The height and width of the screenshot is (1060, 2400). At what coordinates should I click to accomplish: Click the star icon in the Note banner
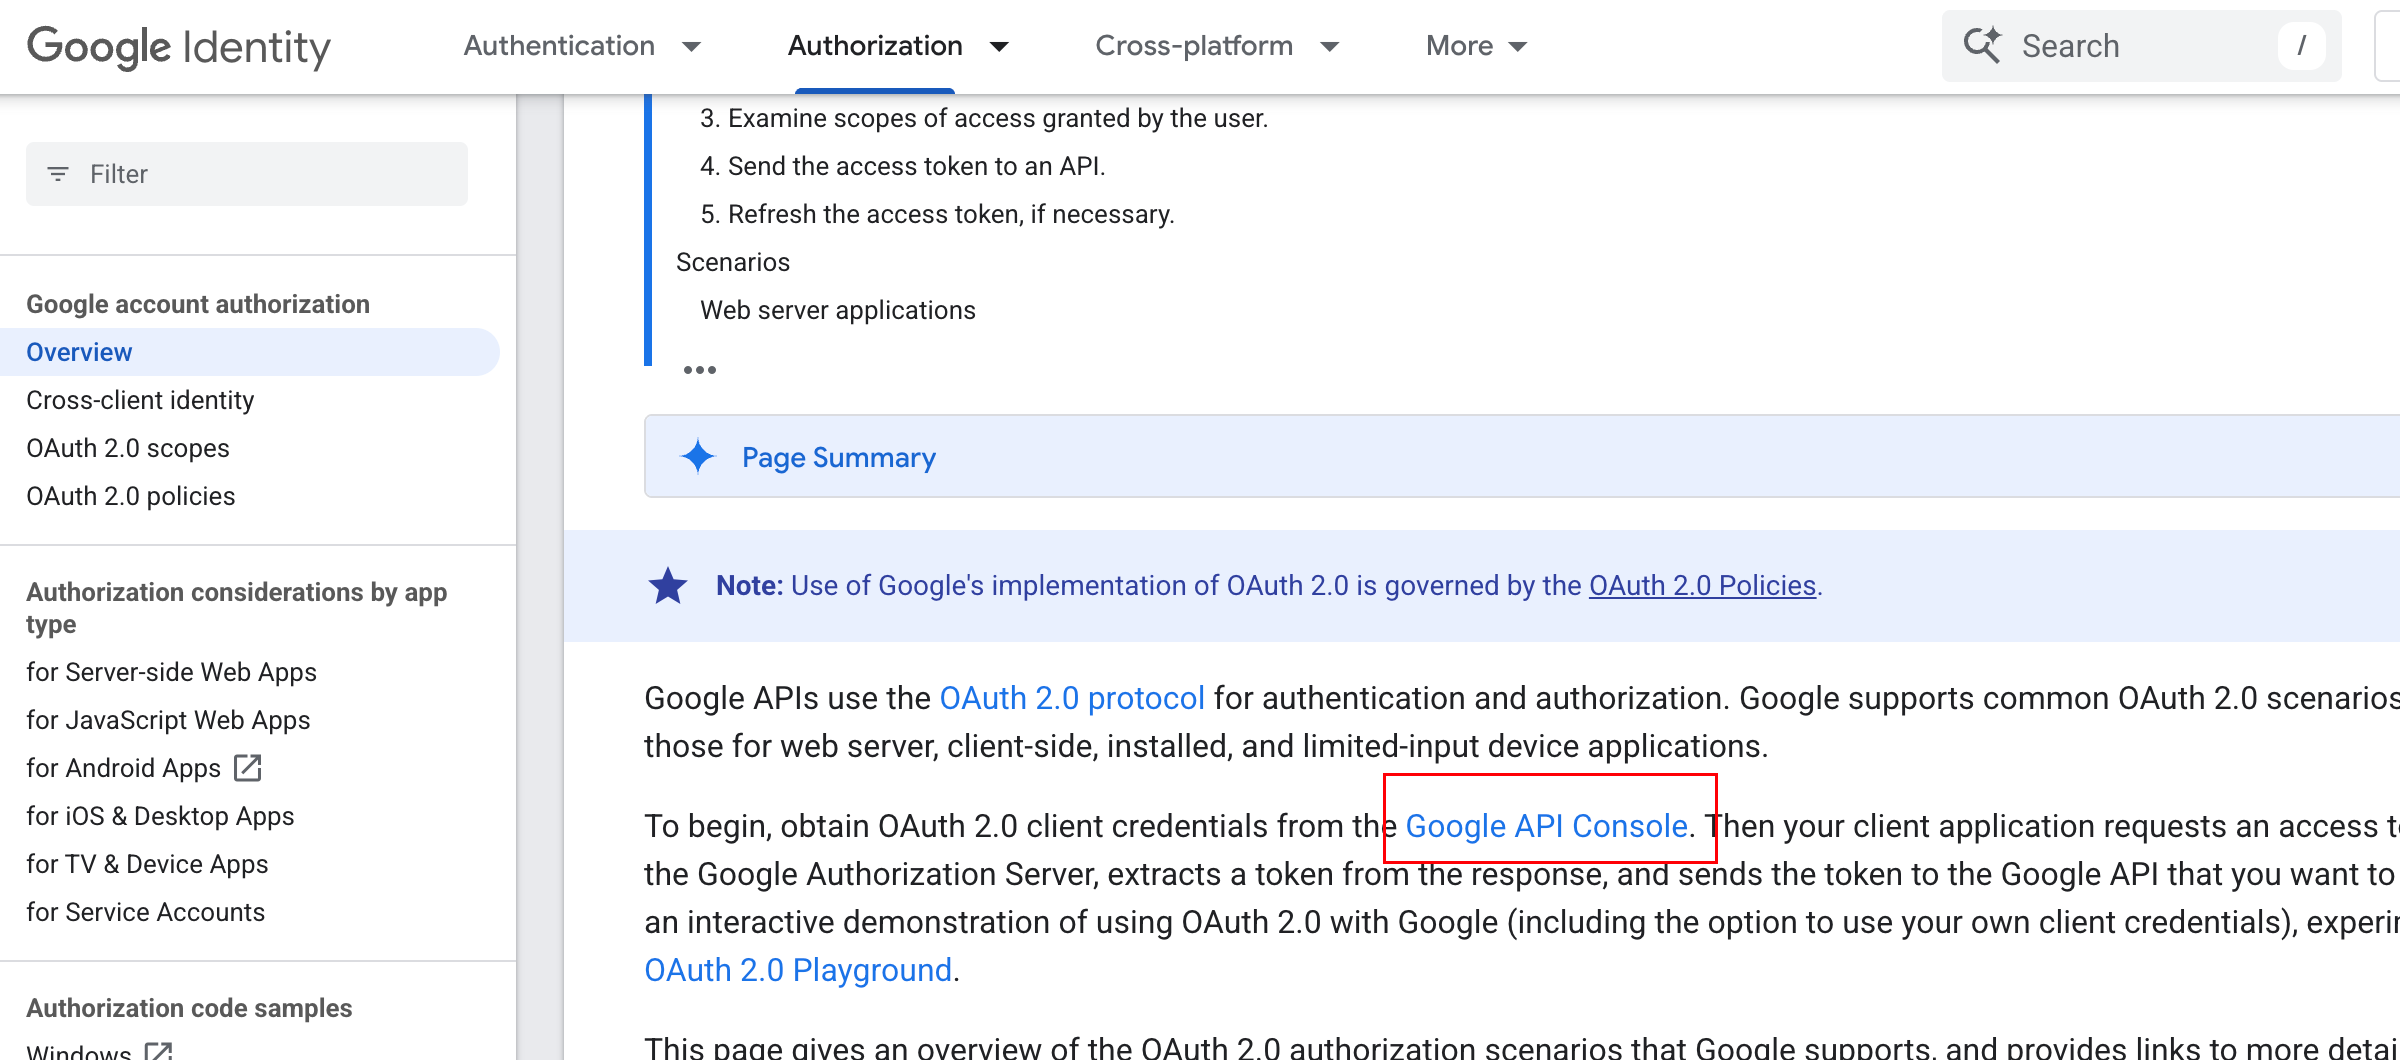click(x=668, y=586)
